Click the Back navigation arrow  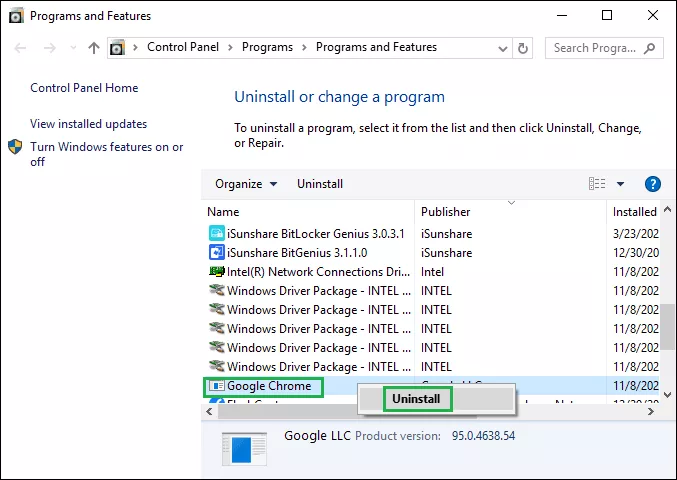point(20,47)
